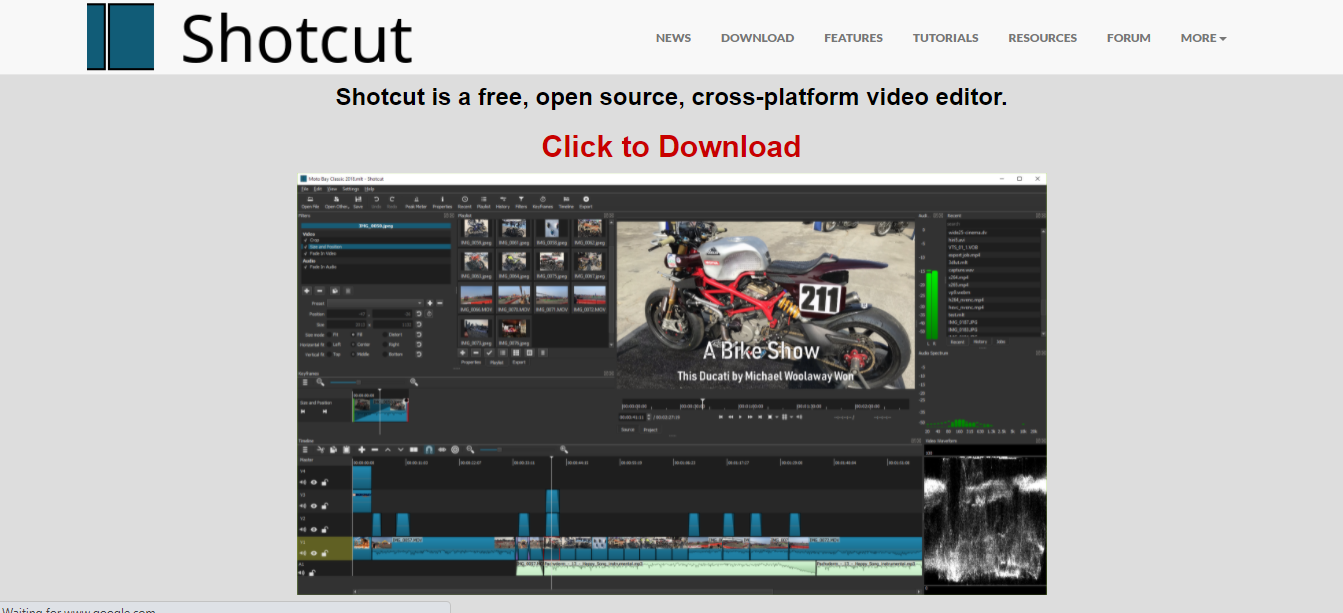Screen dimensions: 1343x613
Task: Toggle the Fade In Audio filter checkbox
Action: pos(305,267)
